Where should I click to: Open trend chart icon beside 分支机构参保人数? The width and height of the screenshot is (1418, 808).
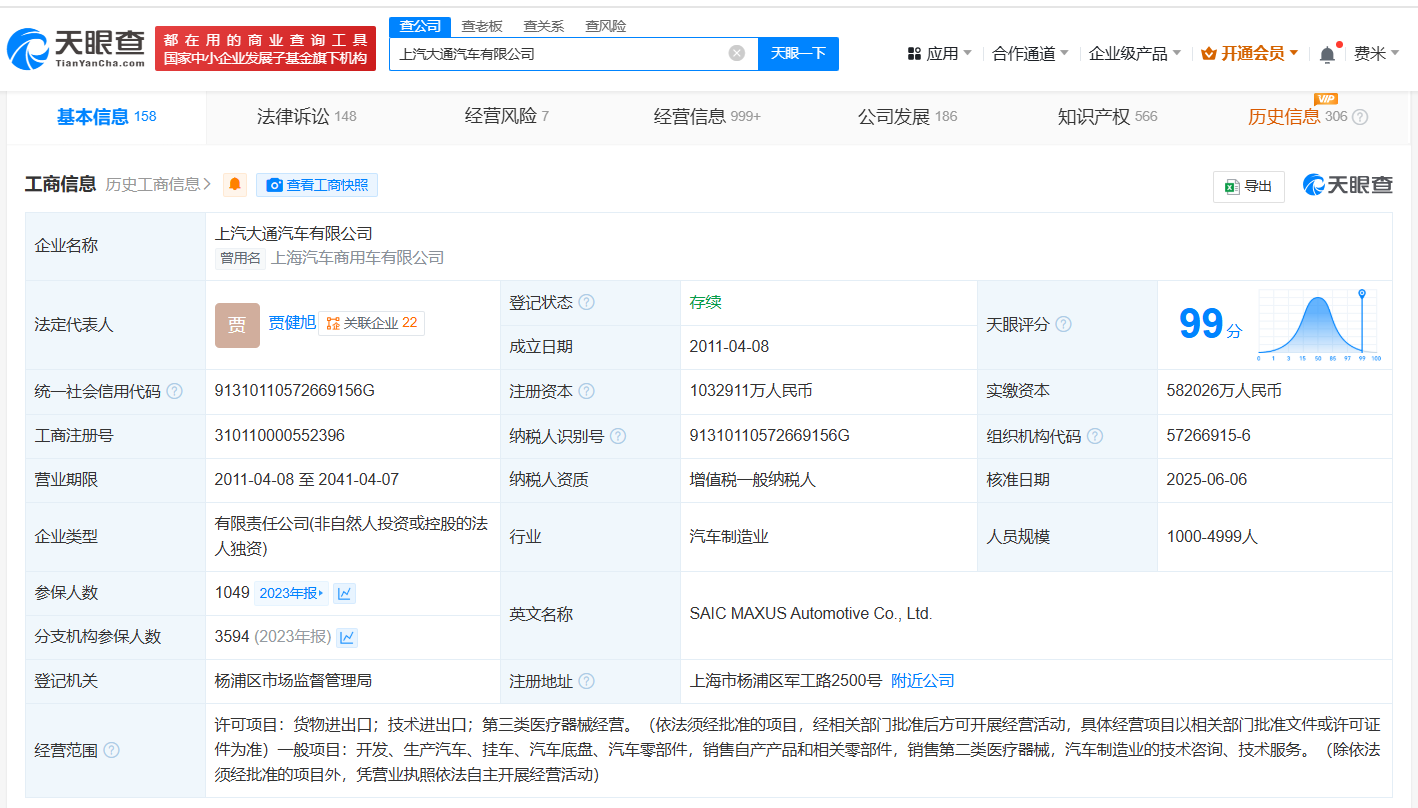click(347, 637)
